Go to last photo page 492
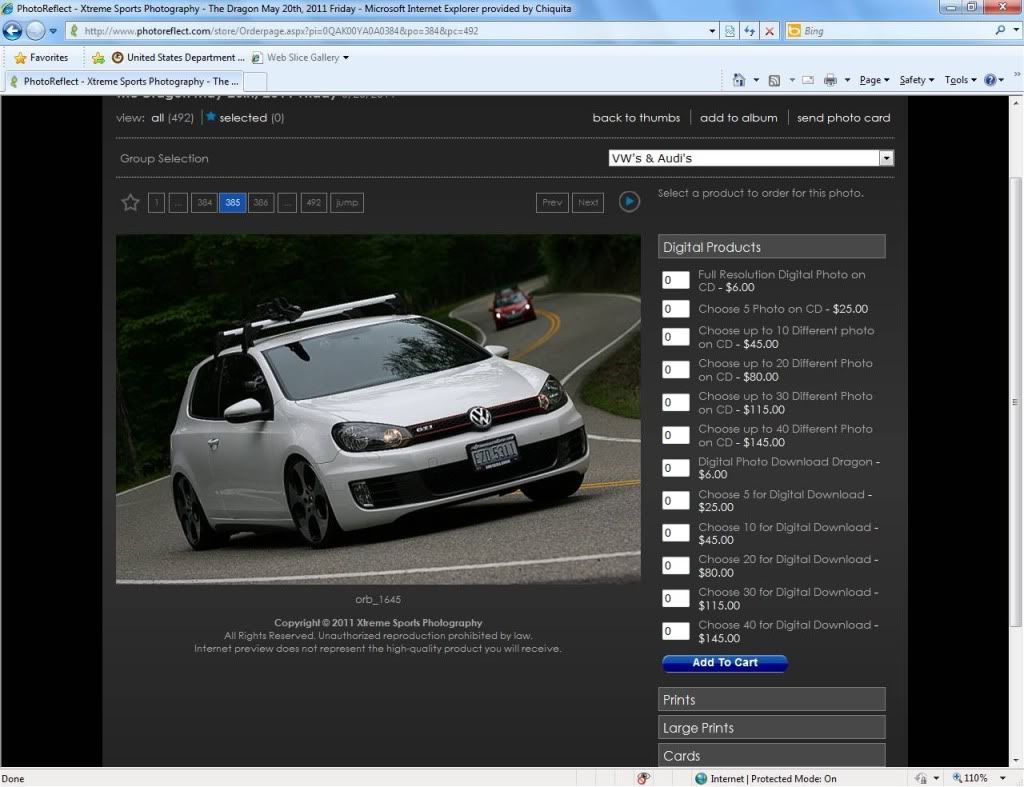The width and height of the screenshot is (1024, 787). (313, 202)
